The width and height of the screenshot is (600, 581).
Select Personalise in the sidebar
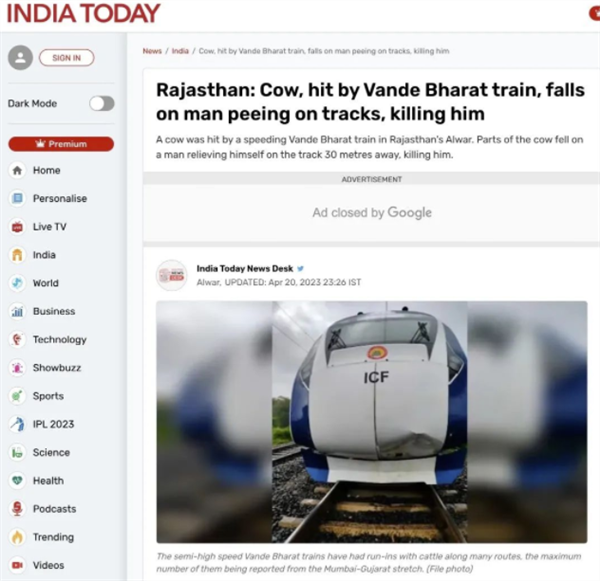pos(60,198)
